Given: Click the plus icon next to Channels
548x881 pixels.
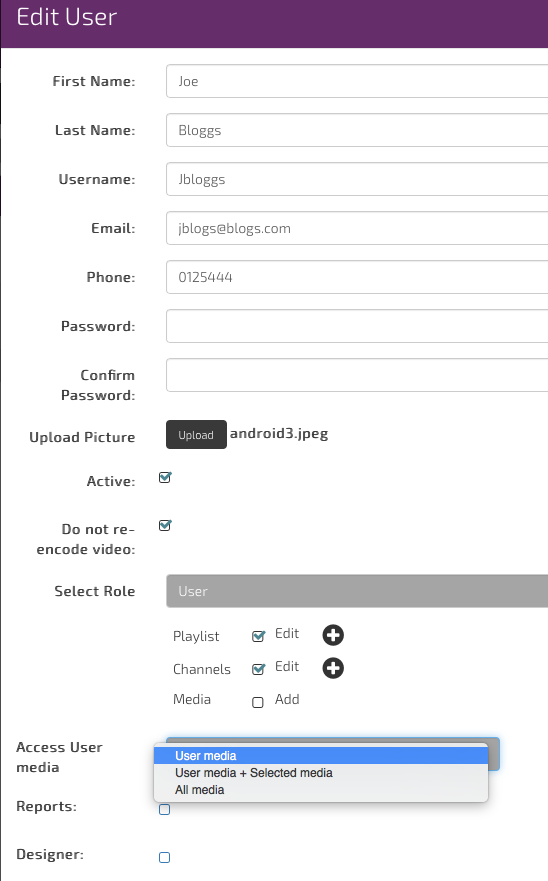Looking at the screenshot, I should [333, 668].
